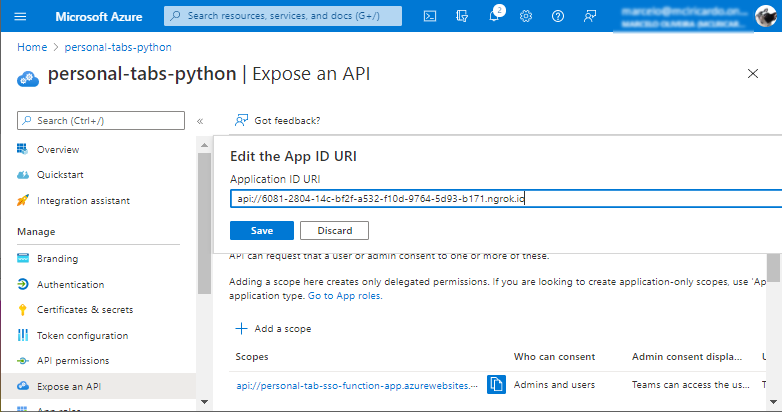
Task: Click the plus icon for Add a scope
Action: (x=241, y=328)
